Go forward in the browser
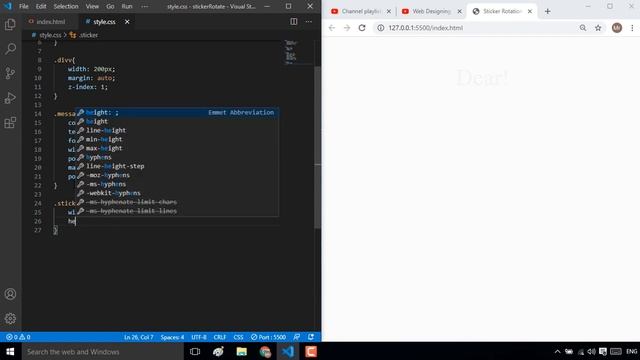The width and height of the screenshot is (640, 360). 347,28
